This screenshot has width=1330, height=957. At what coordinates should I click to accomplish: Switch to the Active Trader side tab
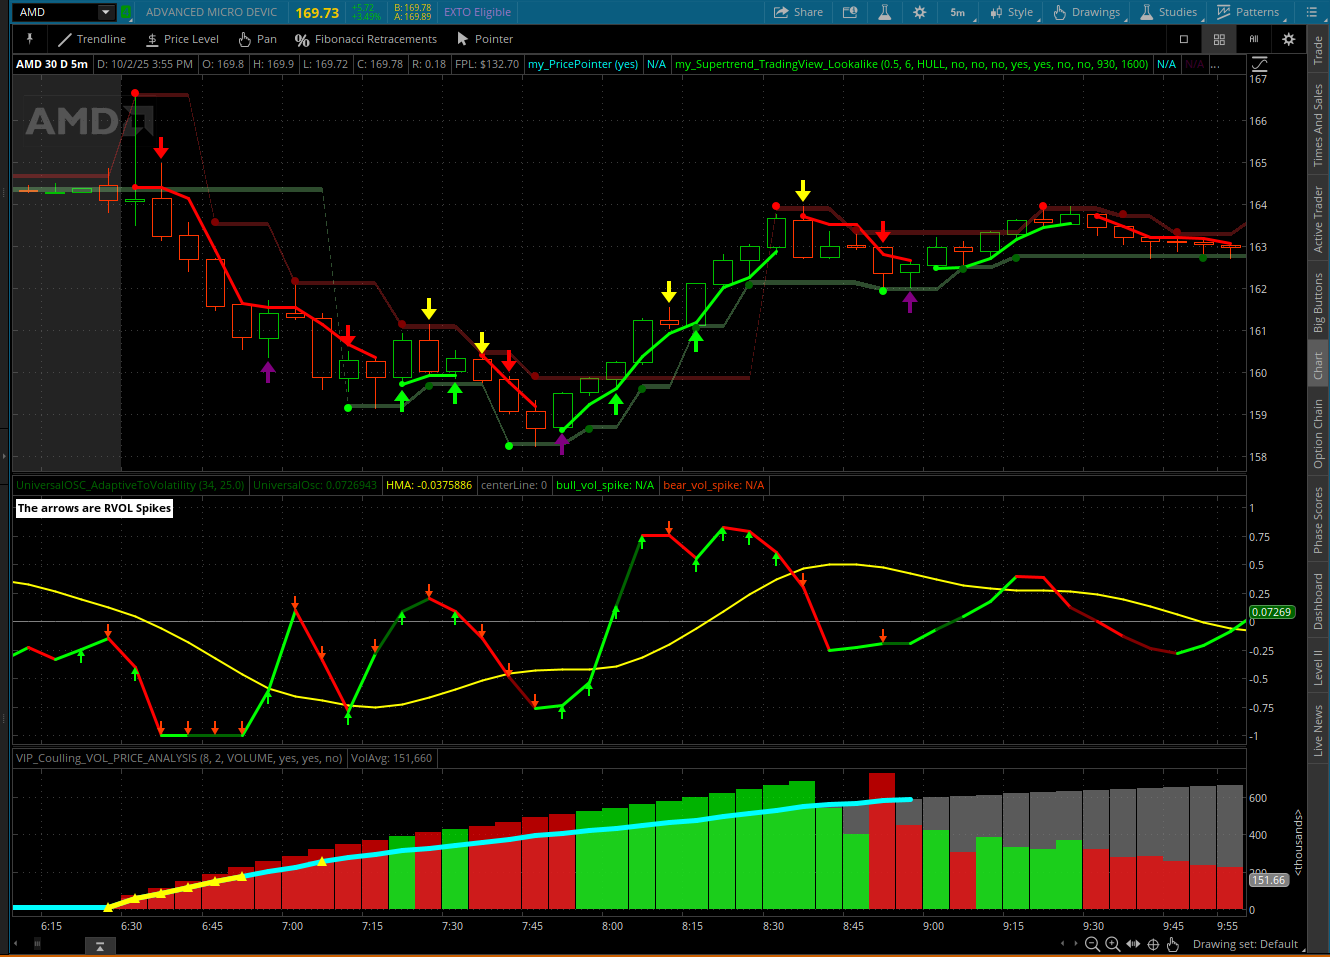[1318, 220]
